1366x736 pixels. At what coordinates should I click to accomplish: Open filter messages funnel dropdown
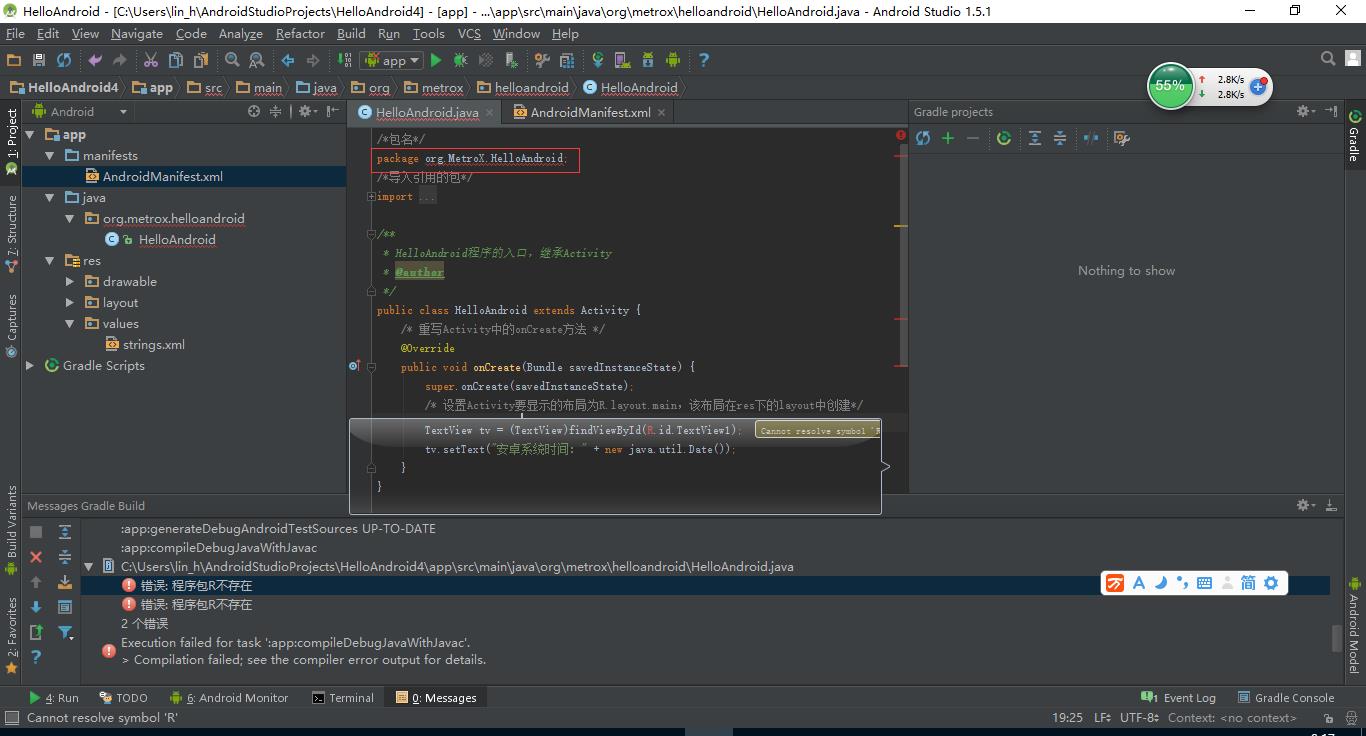tap(66, 631)
